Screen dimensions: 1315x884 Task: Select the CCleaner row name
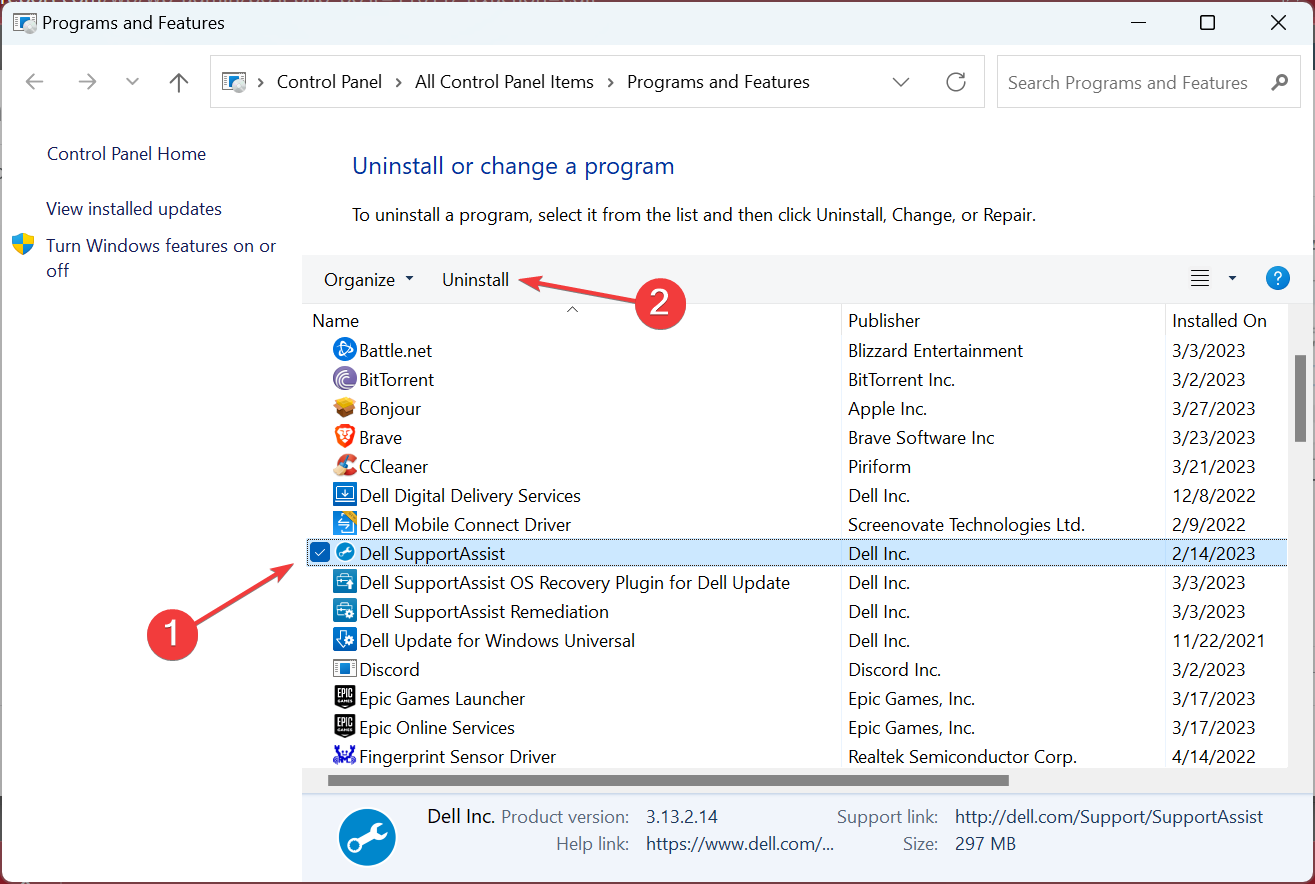(394, 467)
